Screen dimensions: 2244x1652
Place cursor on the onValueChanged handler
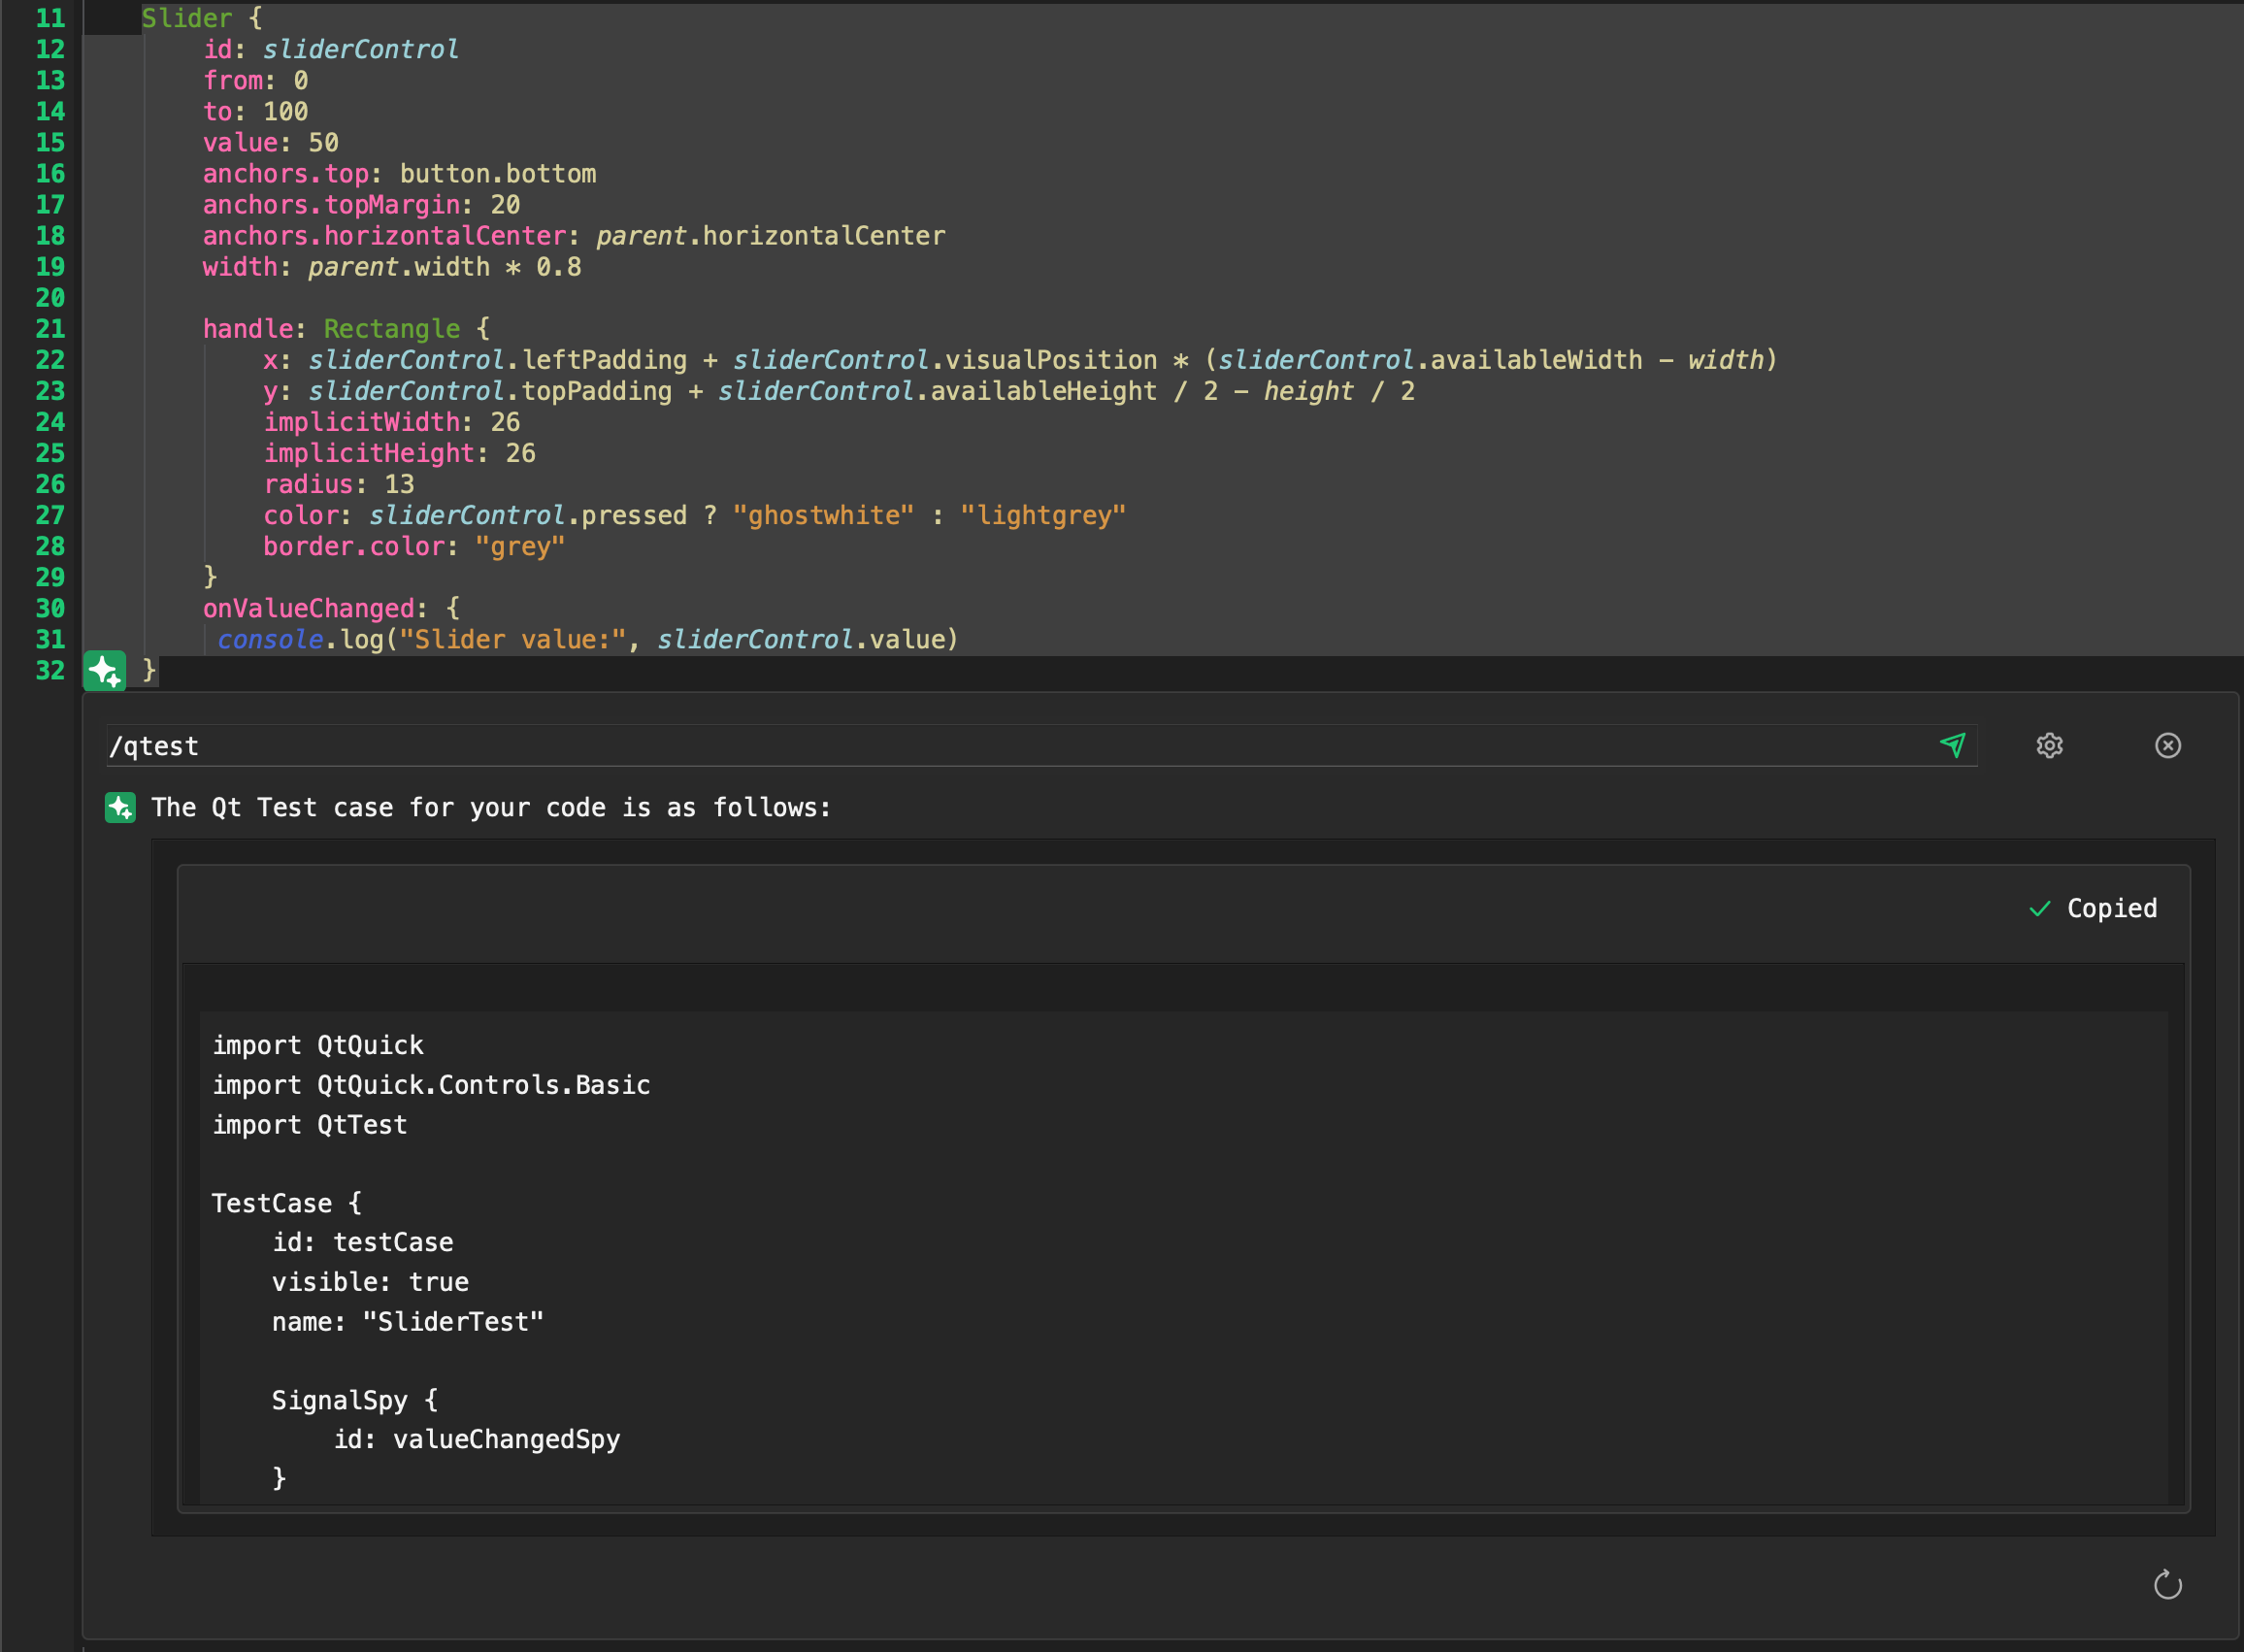[x=310, y=608]
